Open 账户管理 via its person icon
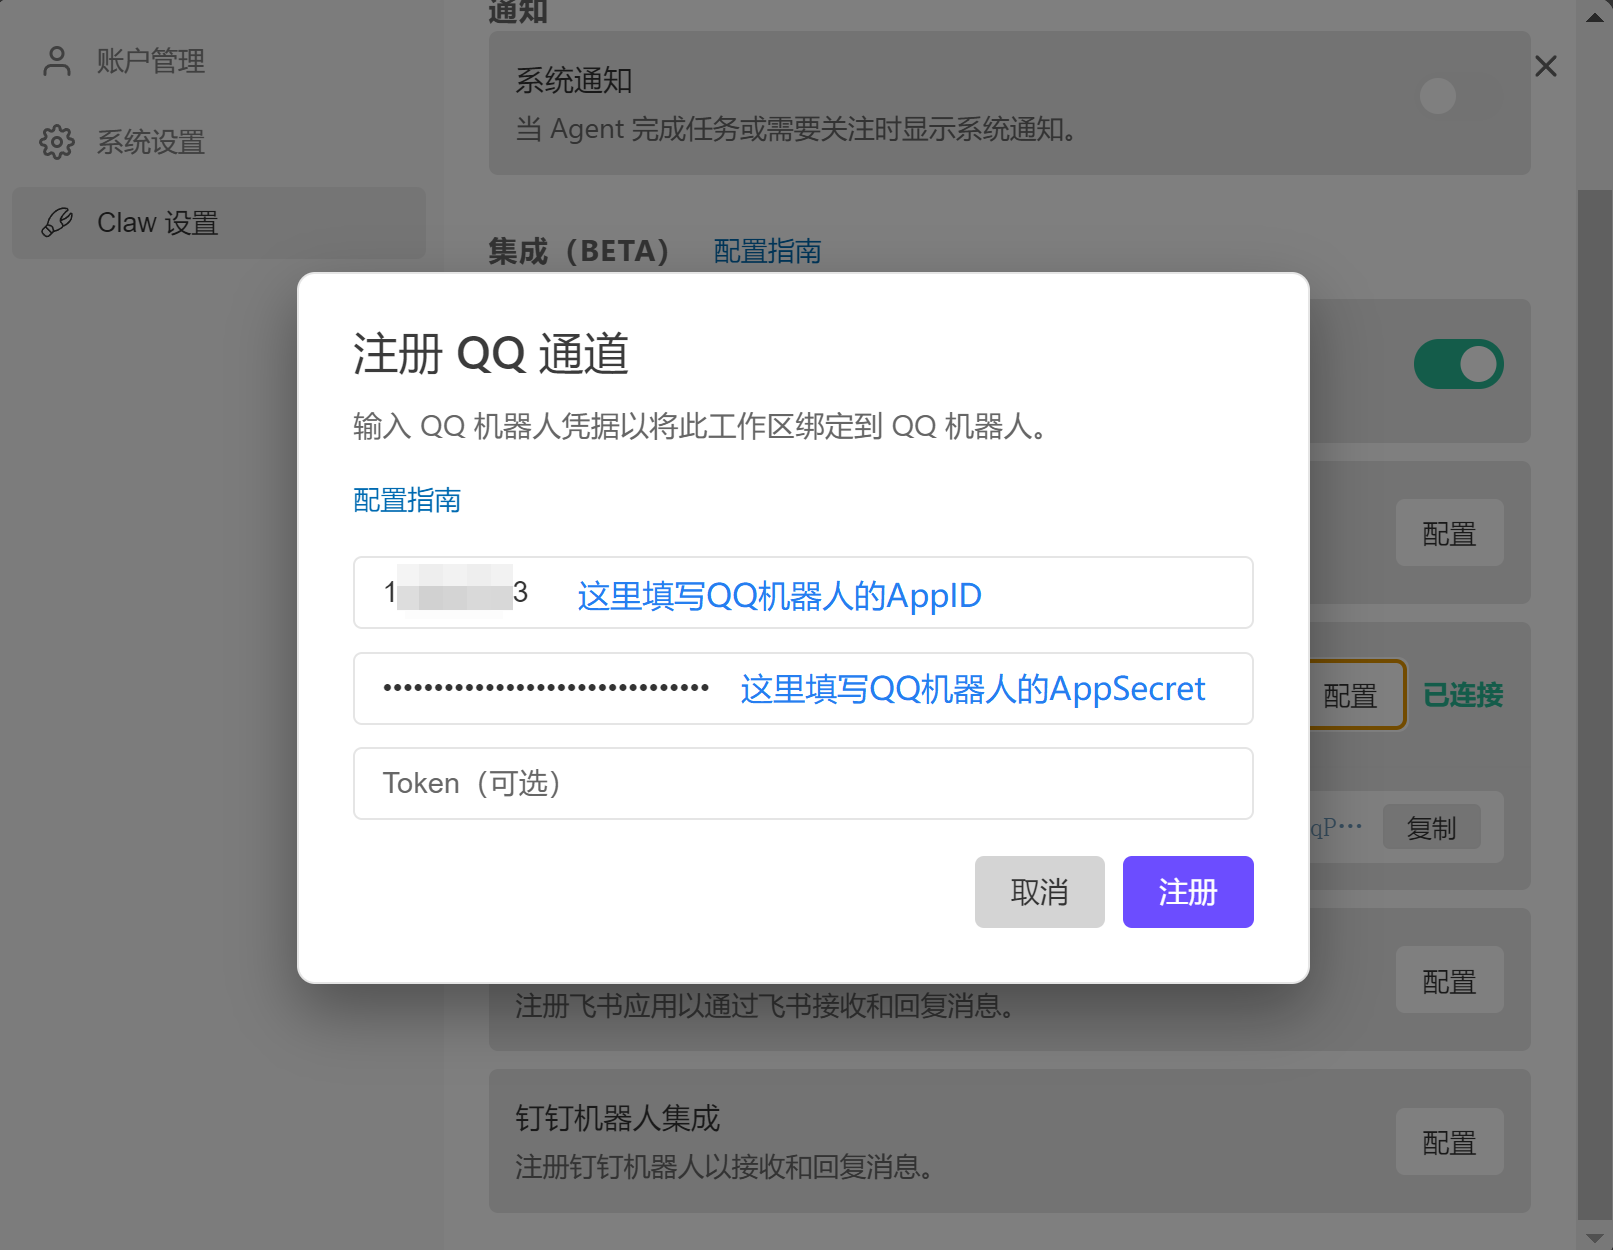Image resolution: width=1613 pixels, height=1250 pixels. (x=57, y=61)
